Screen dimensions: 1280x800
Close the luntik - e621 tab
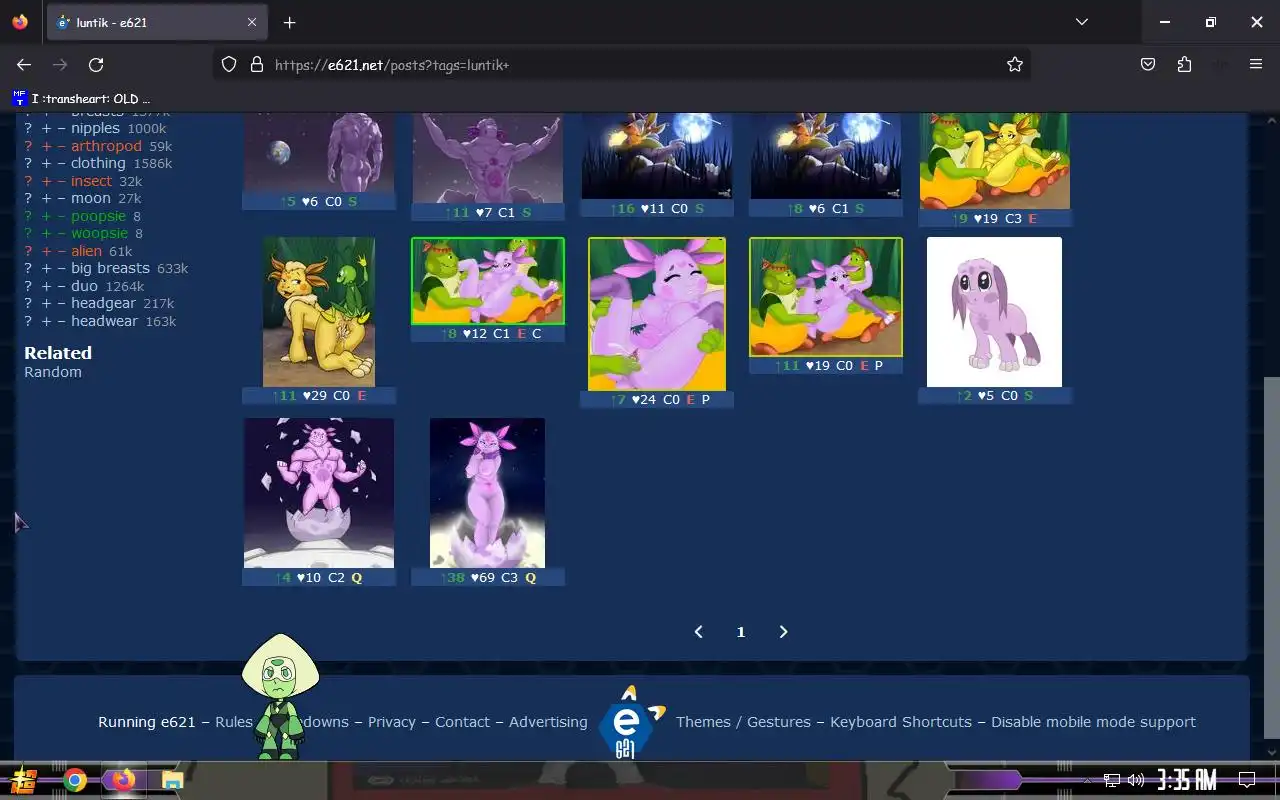[252, 22]
